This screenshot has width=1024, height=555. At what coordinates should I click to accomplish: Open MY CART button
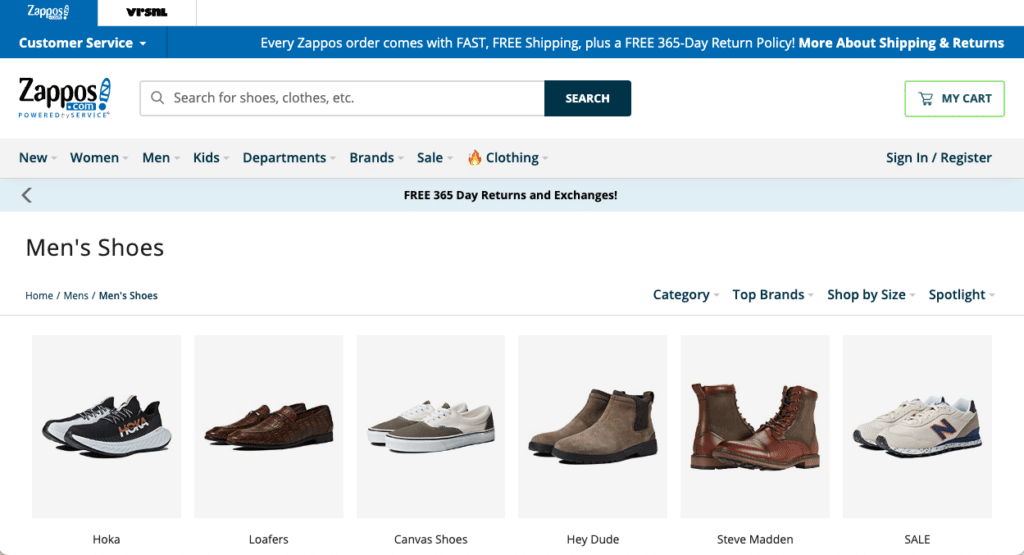954,99
